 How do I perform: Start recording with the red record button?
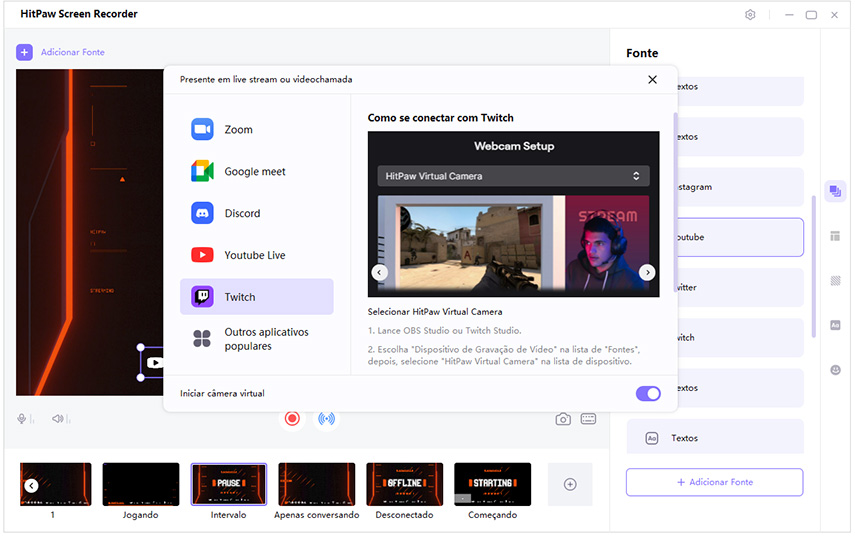tap(292, 418)
